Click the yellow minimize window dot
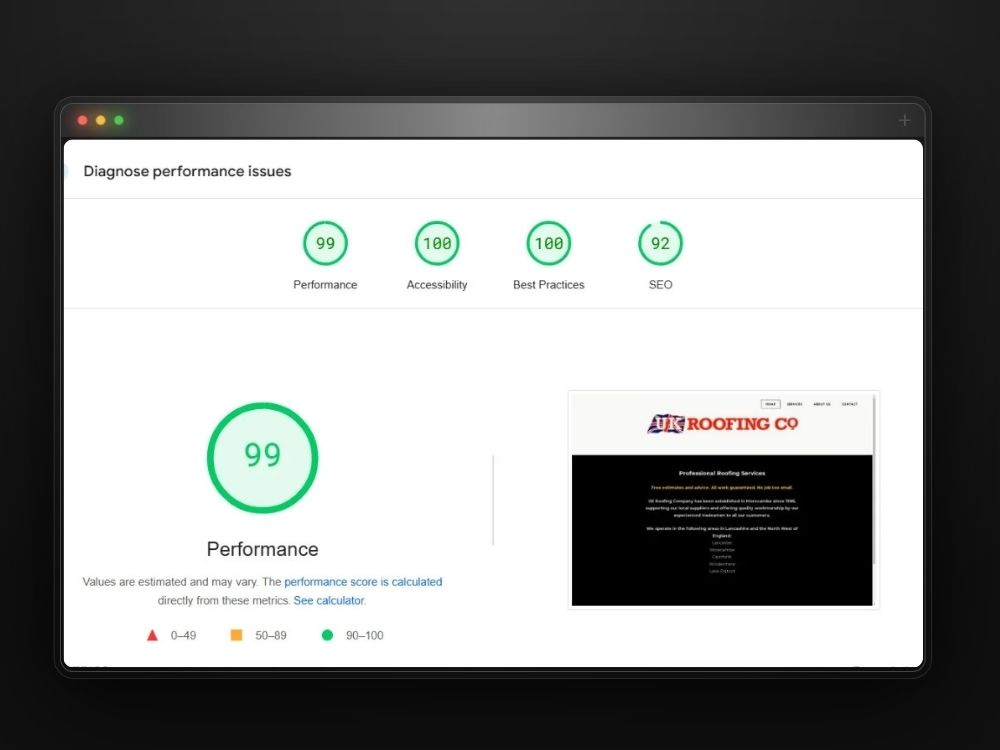Viewport: 1000px width, 750px height. coord(101,120)
